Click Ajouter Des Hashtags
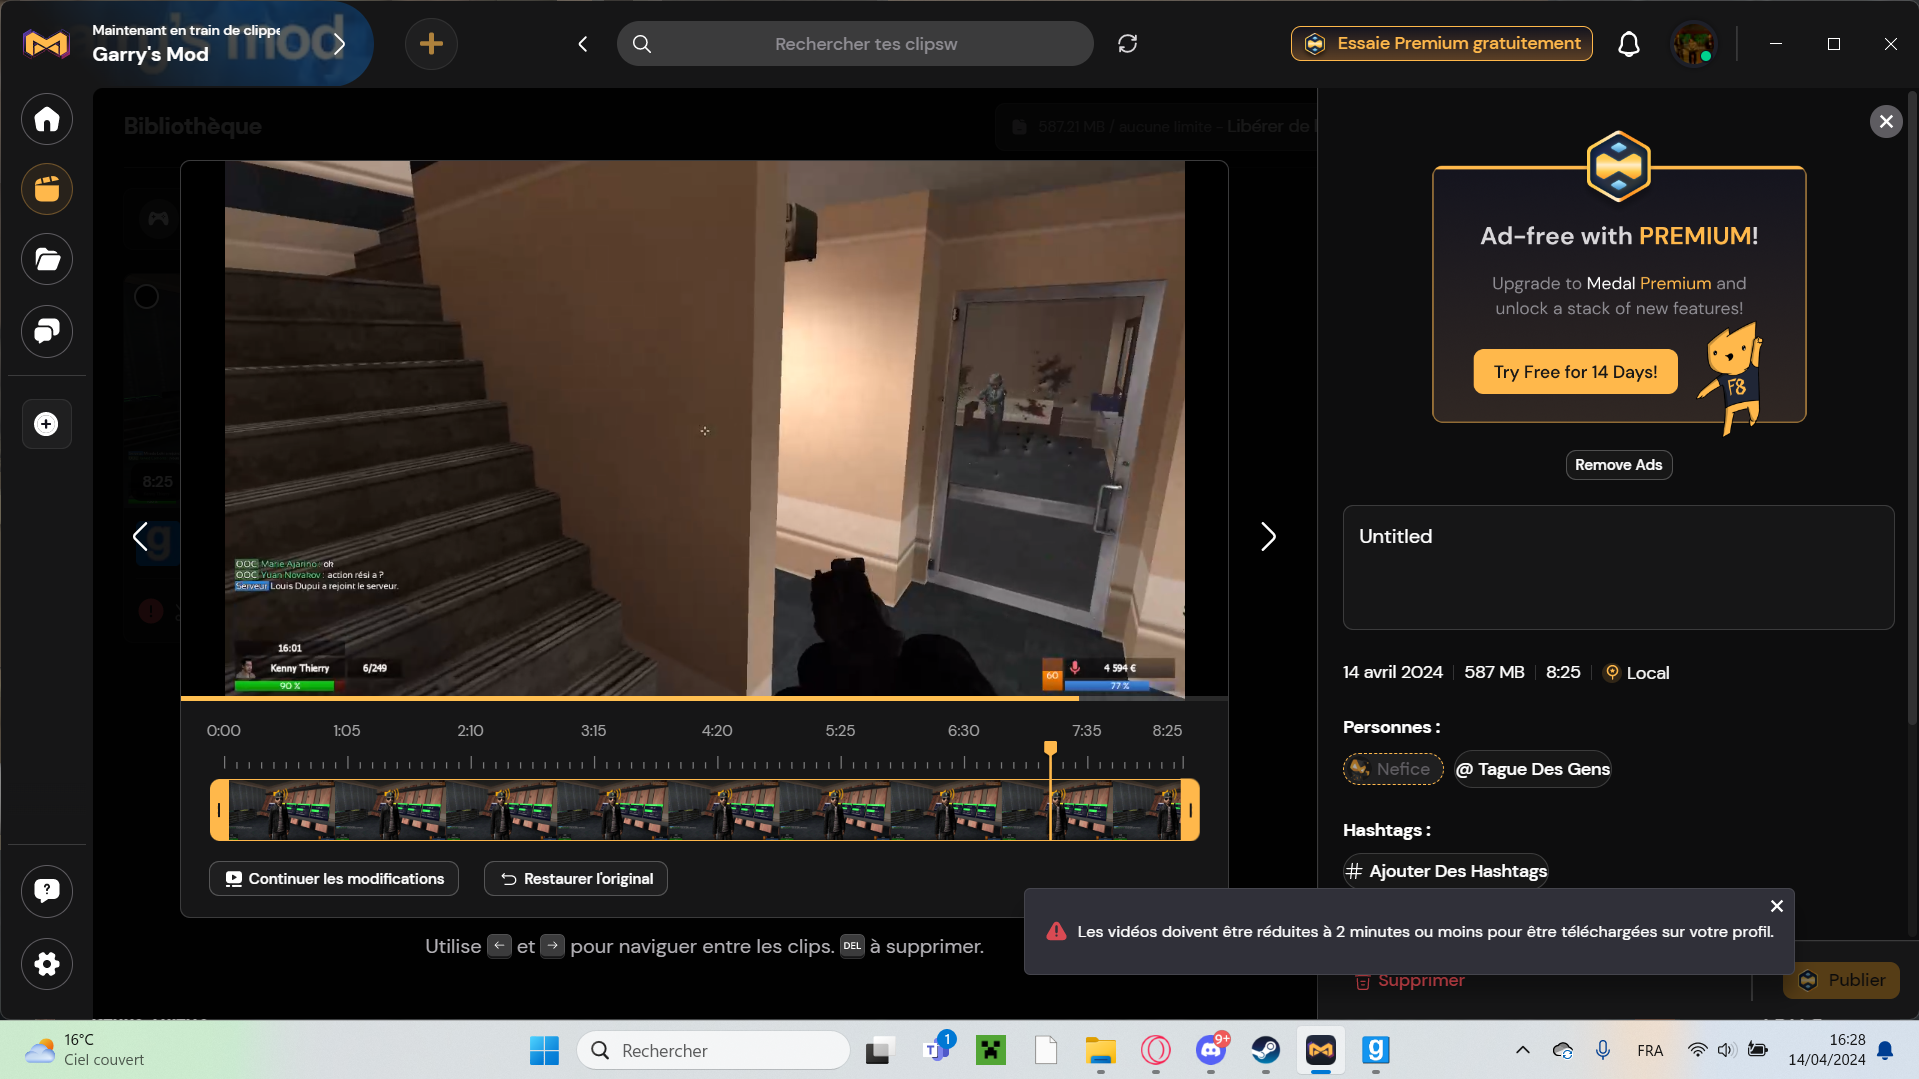This screenshot has height=1079, width=1919. pos(1446,871)
